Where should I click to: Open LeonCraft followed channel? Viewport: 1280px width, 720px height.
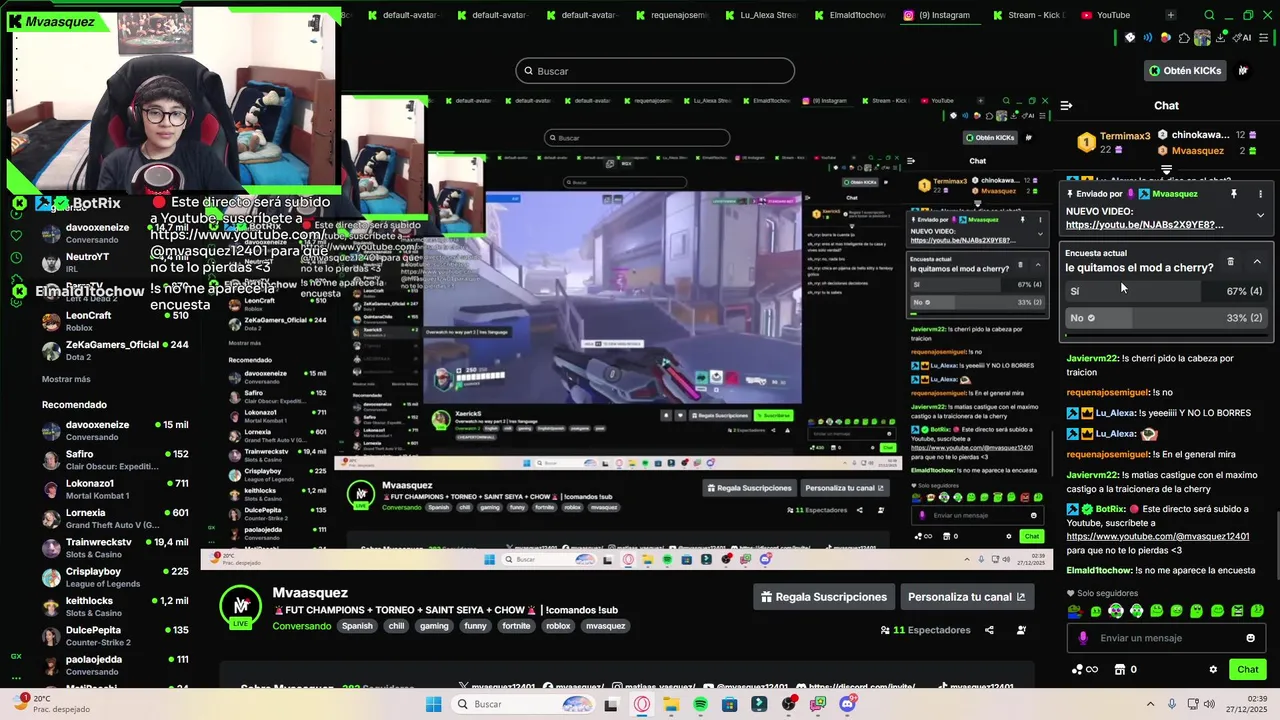coord(115,321)
